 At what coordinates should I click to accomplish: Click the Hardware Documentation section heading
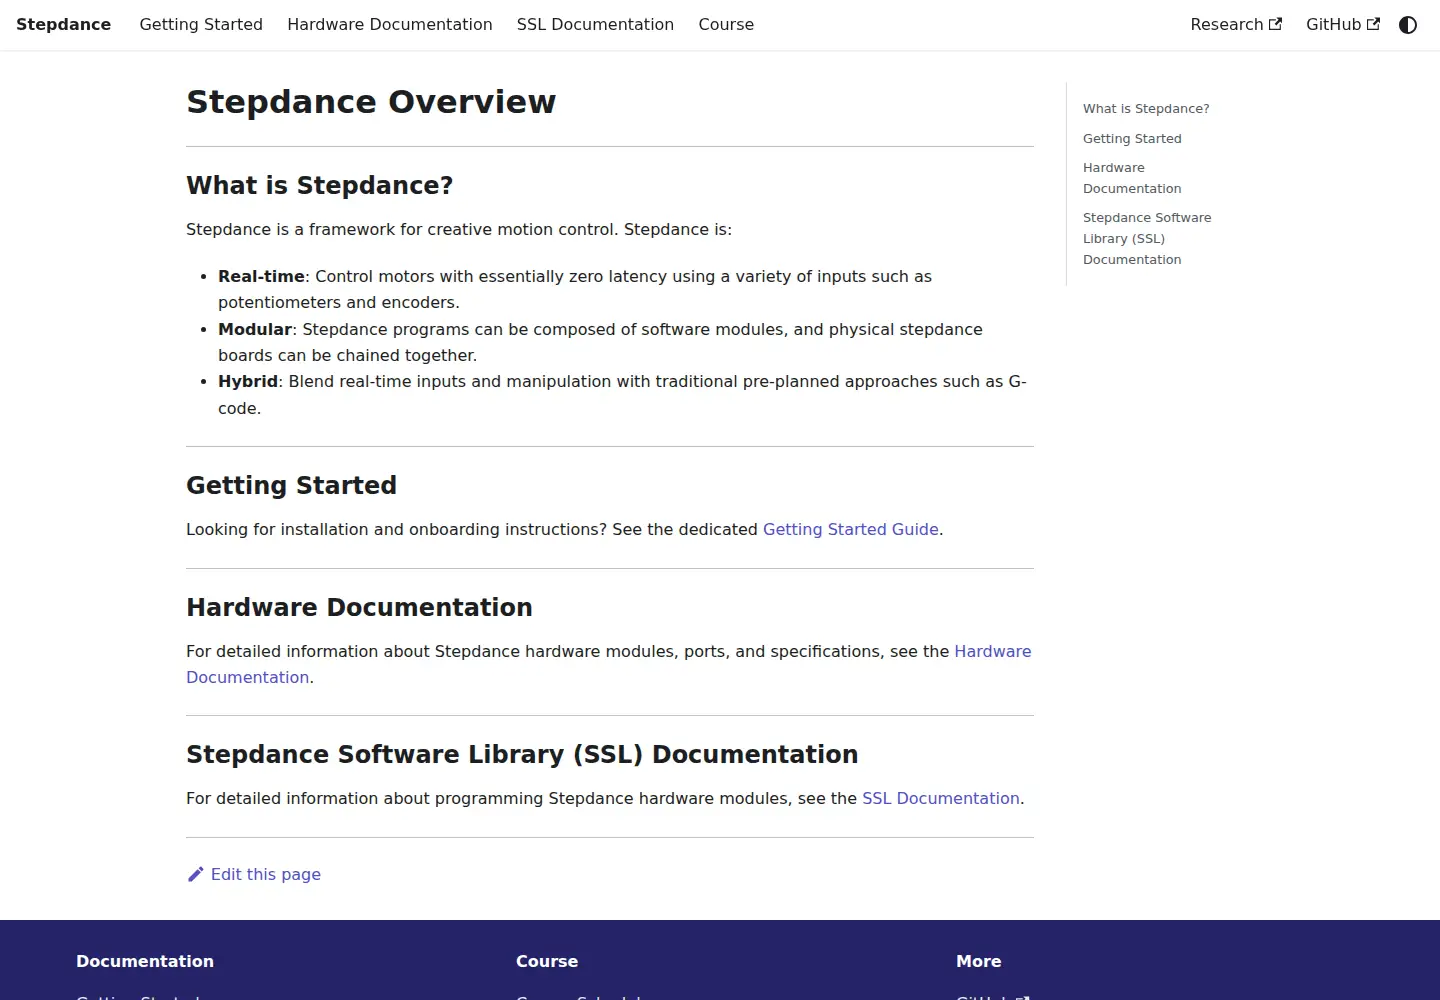pos(359,607)
